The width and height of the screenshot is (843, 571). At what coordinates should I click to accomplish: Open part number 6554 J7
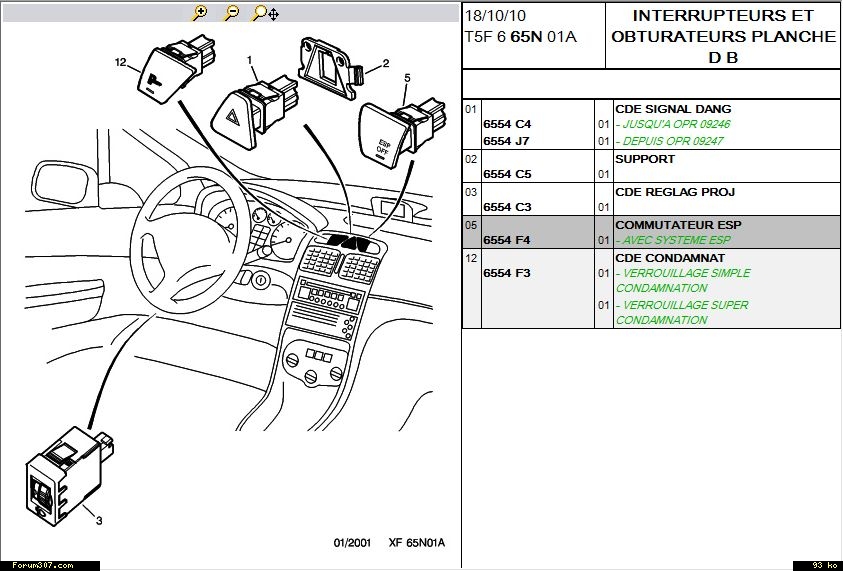pyautogui.click(x=507, y=141)
